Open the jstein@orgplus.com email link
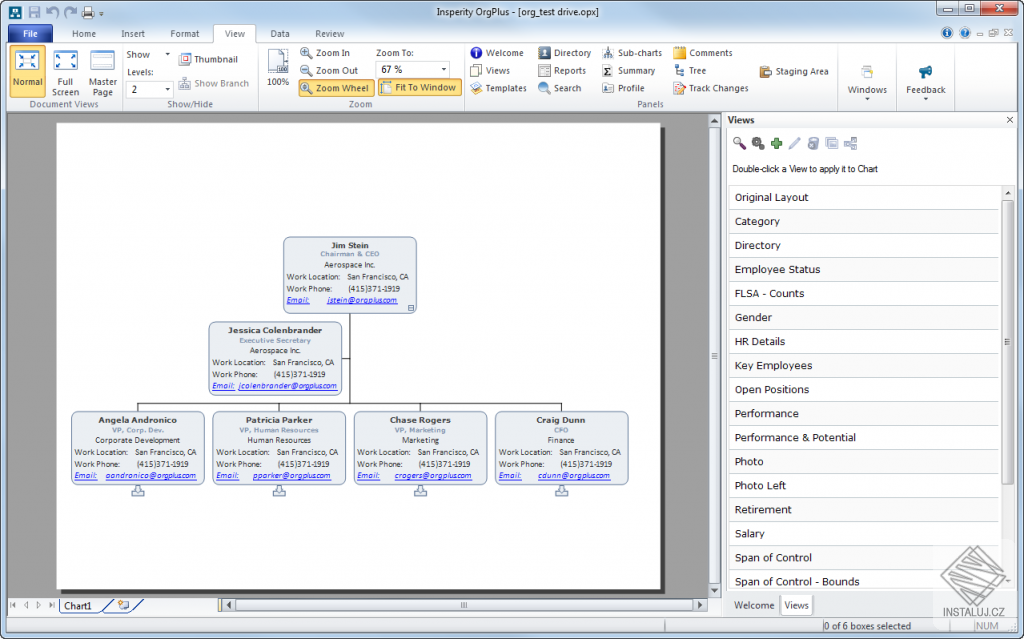Viewport: 1024px width, 639px height. (362, 300)
